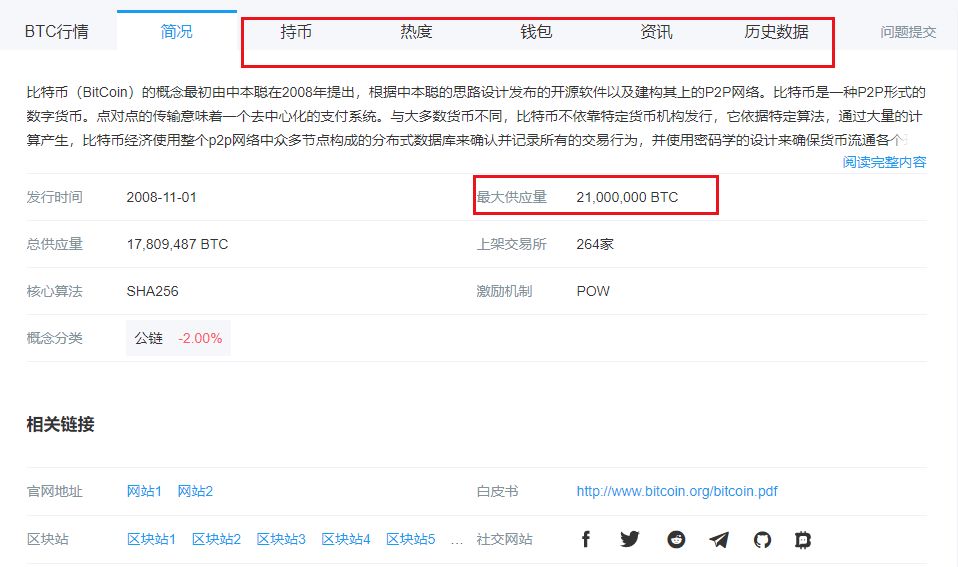Open official 网站2 link
Viewport: 958px width, 567px height.
tap(195, 491)
